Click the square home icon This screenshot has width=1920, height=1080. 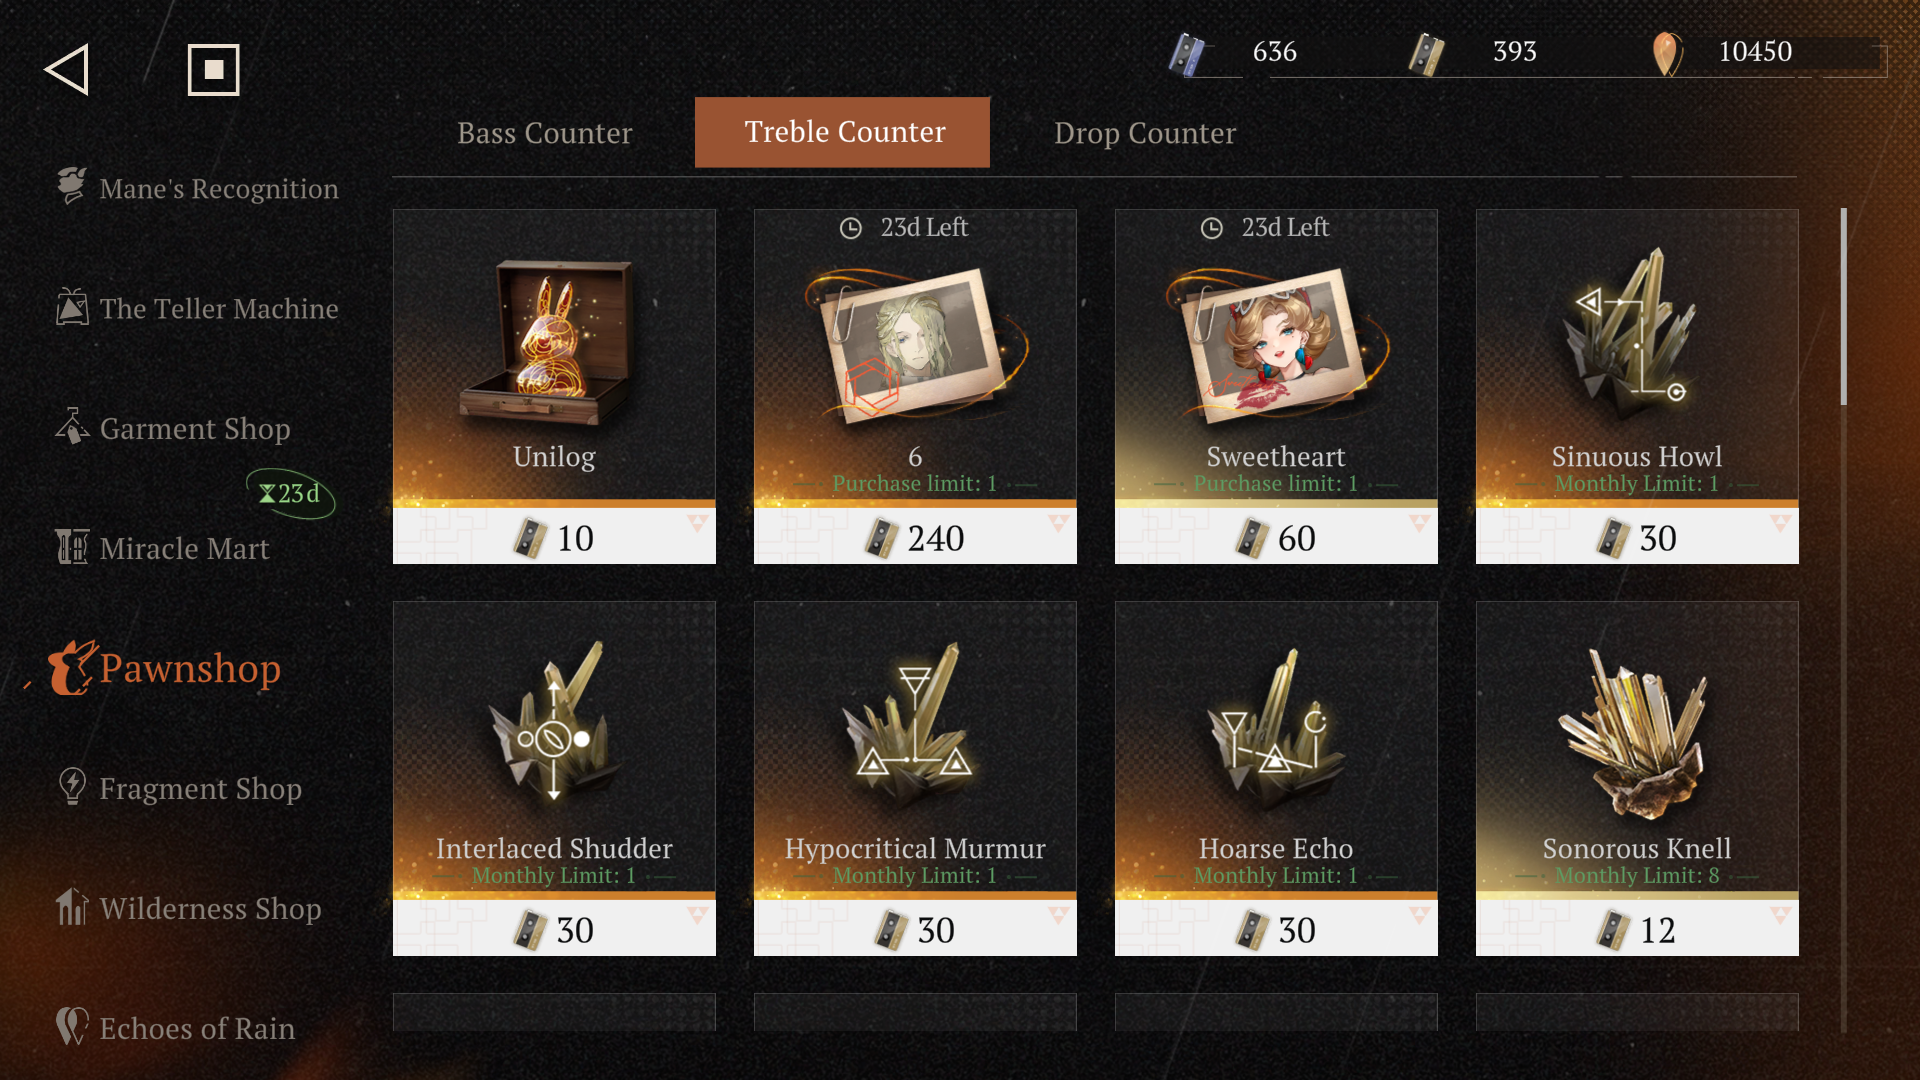[x=213, y=70]
